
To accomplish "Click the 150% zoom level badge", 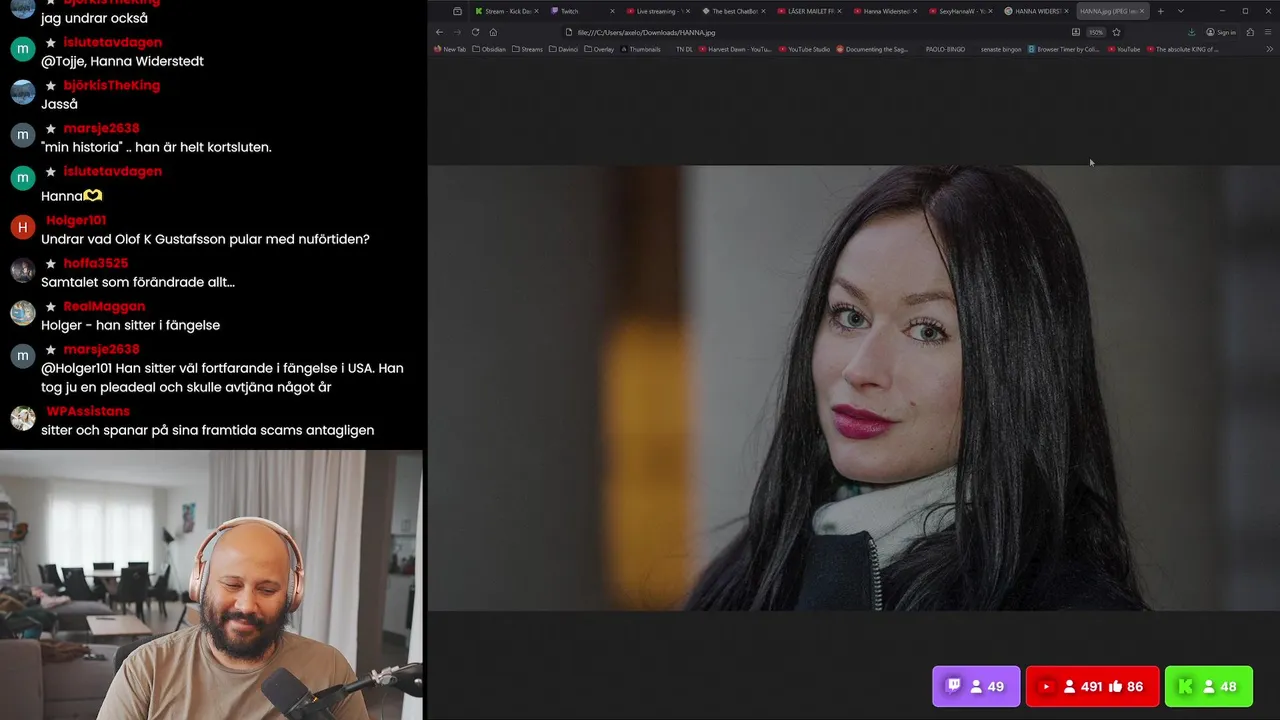I will click(x=1096, y=32).
